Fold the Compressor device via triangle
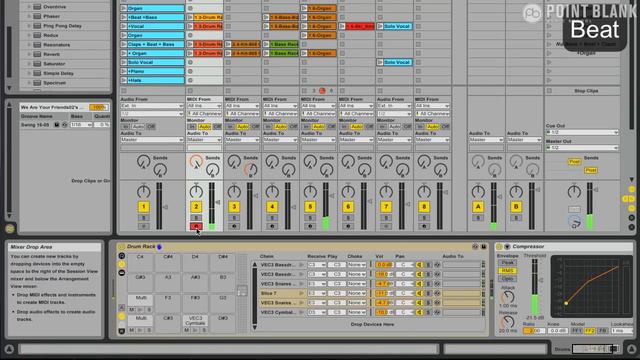640x360 pixels. coord(507,247)
